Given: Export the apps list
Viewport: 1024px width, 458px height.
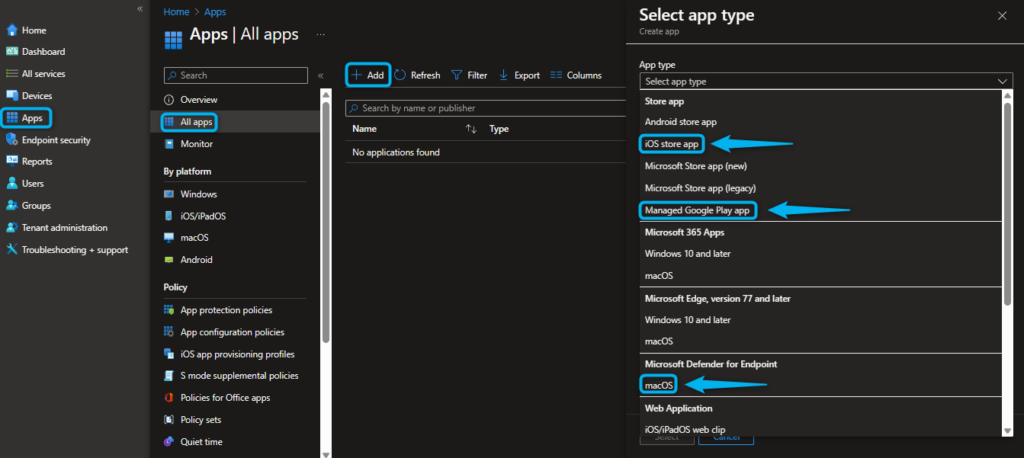Looking at the screenshot, I should point(519,75).
